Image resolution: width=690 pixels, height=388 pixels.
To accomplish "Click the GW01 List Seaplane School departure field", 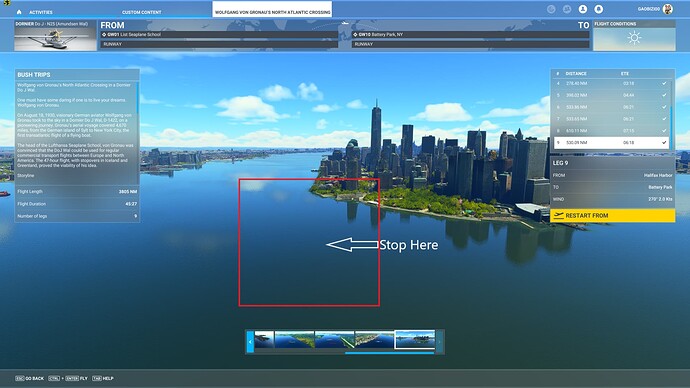I will tap(219, 34).
